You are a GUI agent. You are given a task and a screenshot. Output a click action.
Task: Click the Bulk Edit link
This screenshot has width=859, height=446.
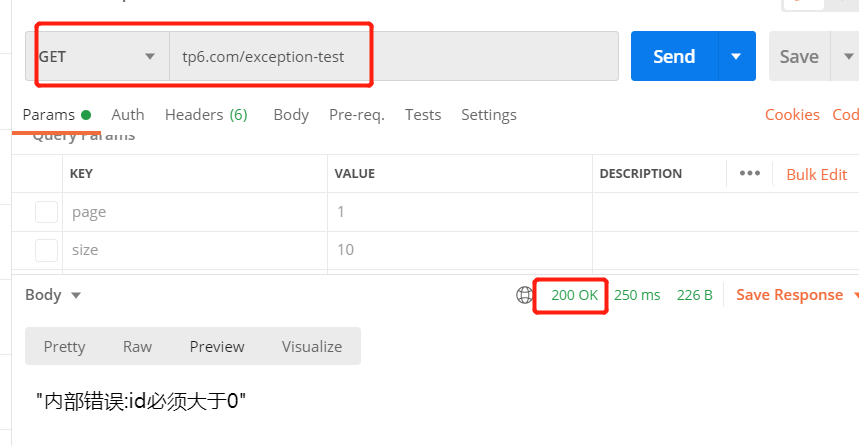816,174
